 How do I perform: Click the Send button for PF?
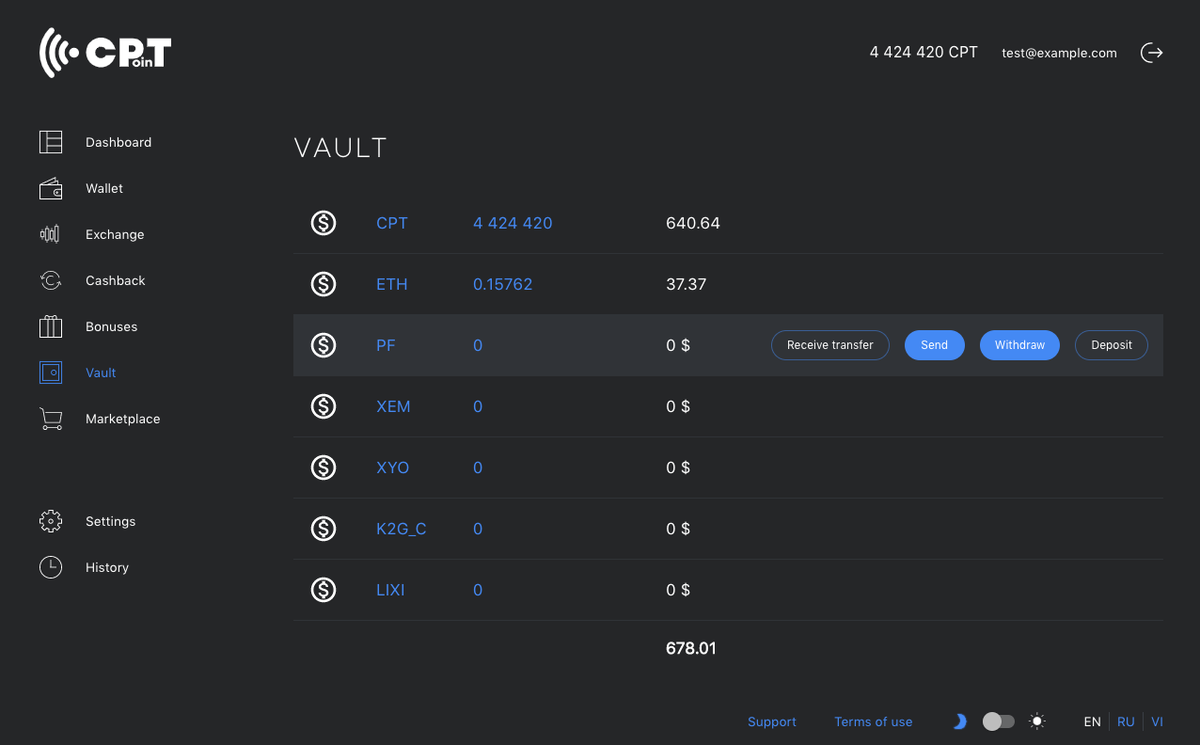[934, 345]
